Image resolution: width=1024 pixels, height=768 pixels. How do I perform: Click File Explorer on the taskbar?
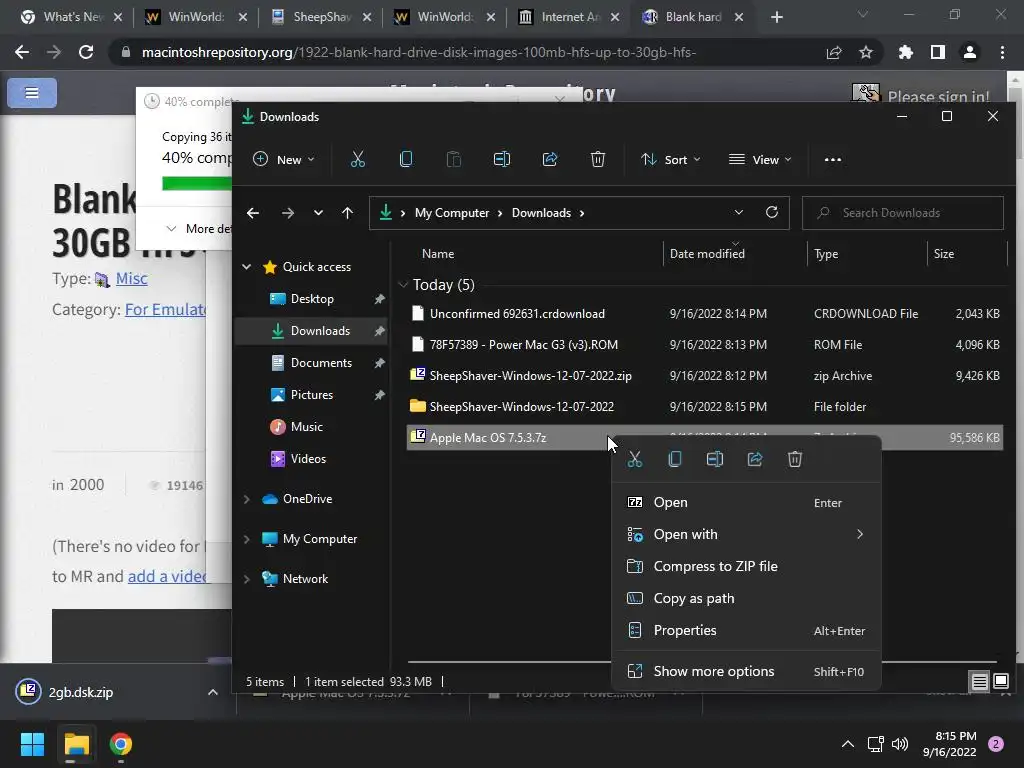[77, 744]
